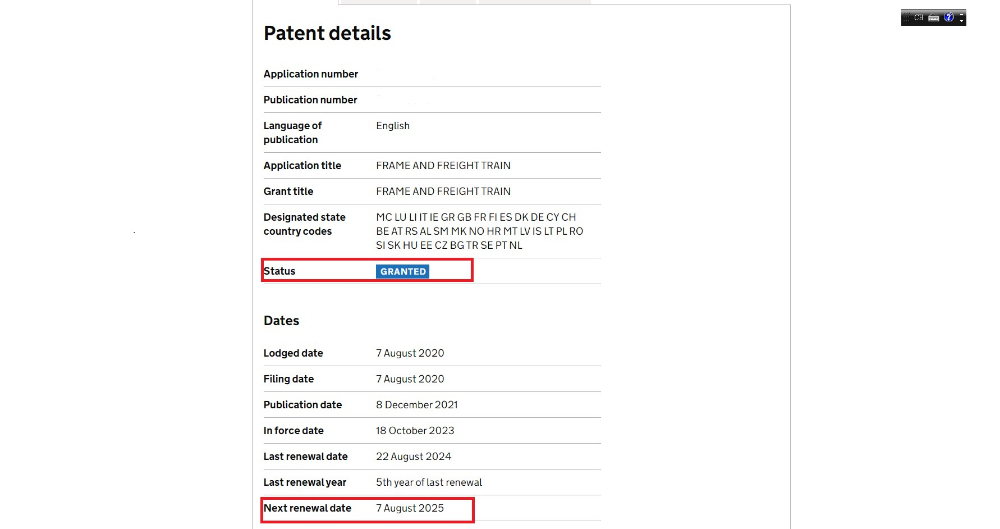The height and width of the screenshot is (529, 1000).
Task: Click the Application number label
Action: (311, 74)
